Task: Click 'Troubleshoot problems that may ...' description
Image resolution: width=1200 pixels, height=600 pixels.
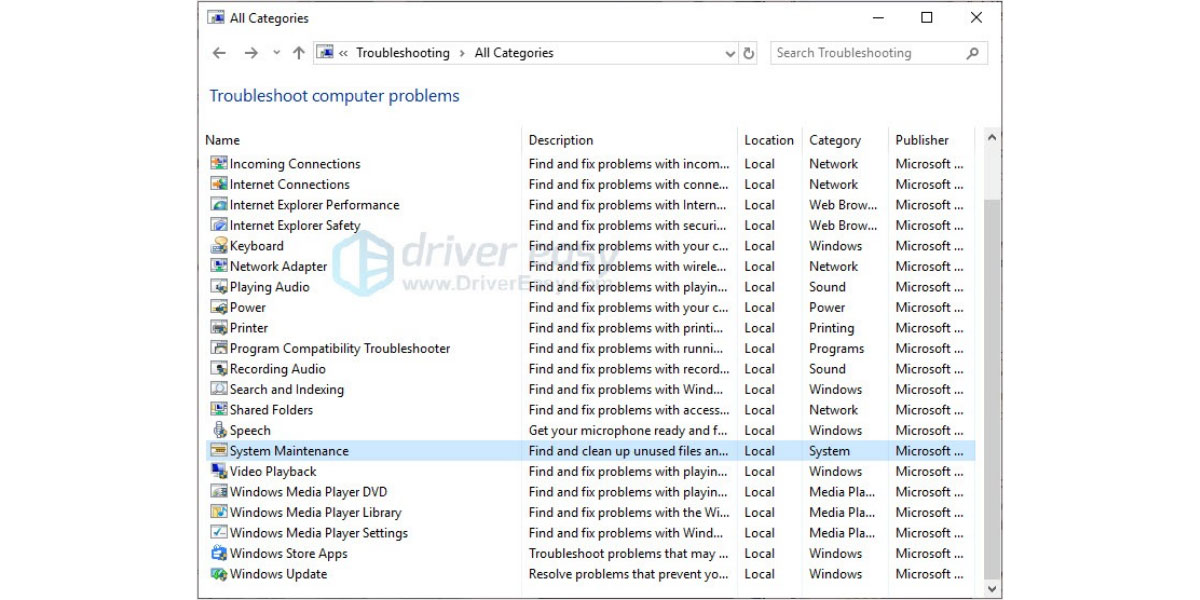Action: (x=628, y=553)
